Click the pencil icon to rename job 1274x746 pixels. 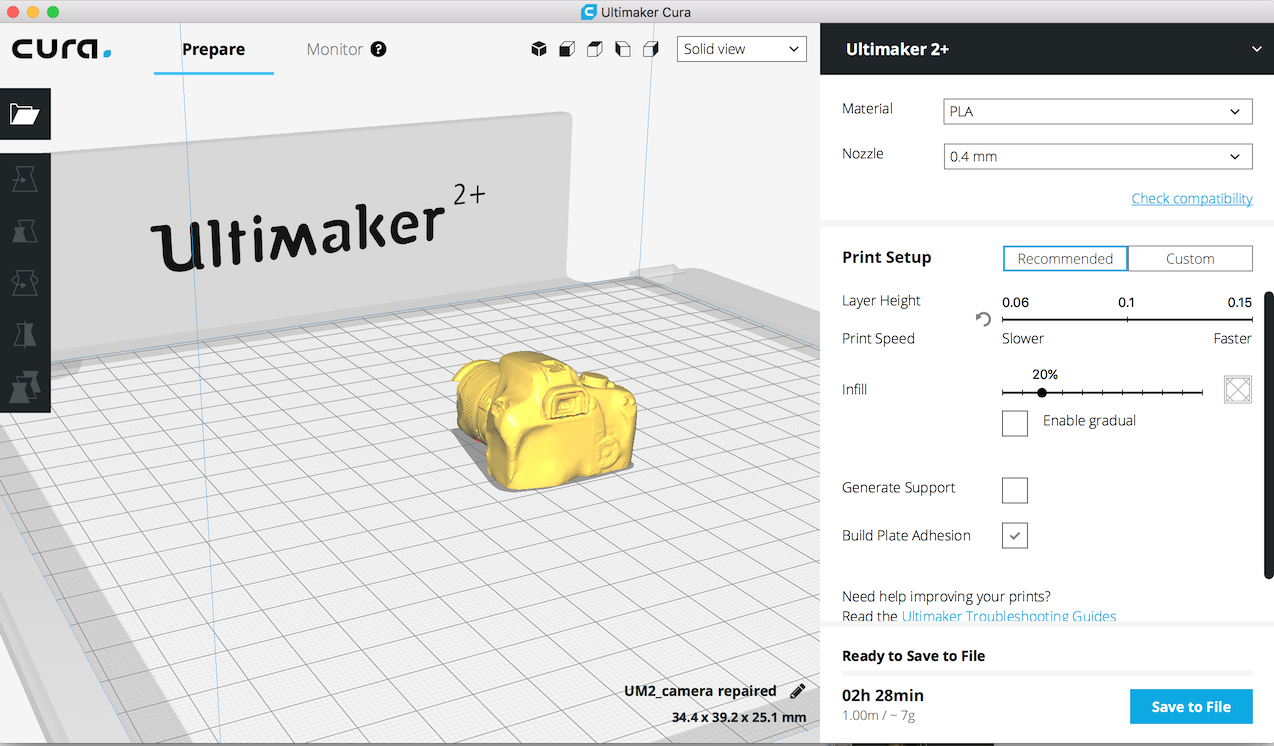point(797,691)
